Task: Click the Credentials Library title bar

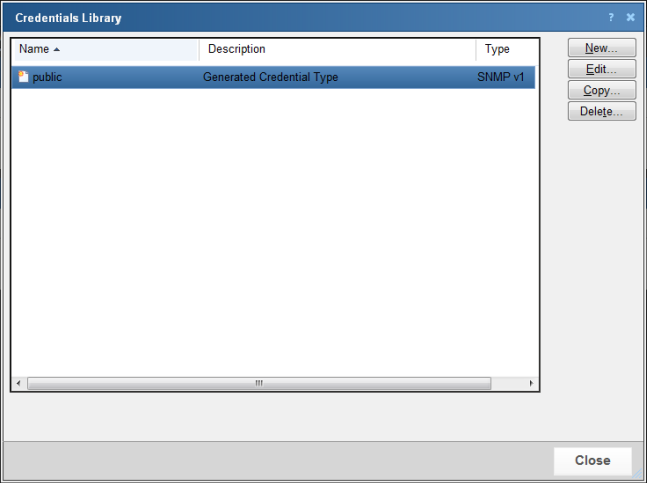Action: [x=300, y=18]
